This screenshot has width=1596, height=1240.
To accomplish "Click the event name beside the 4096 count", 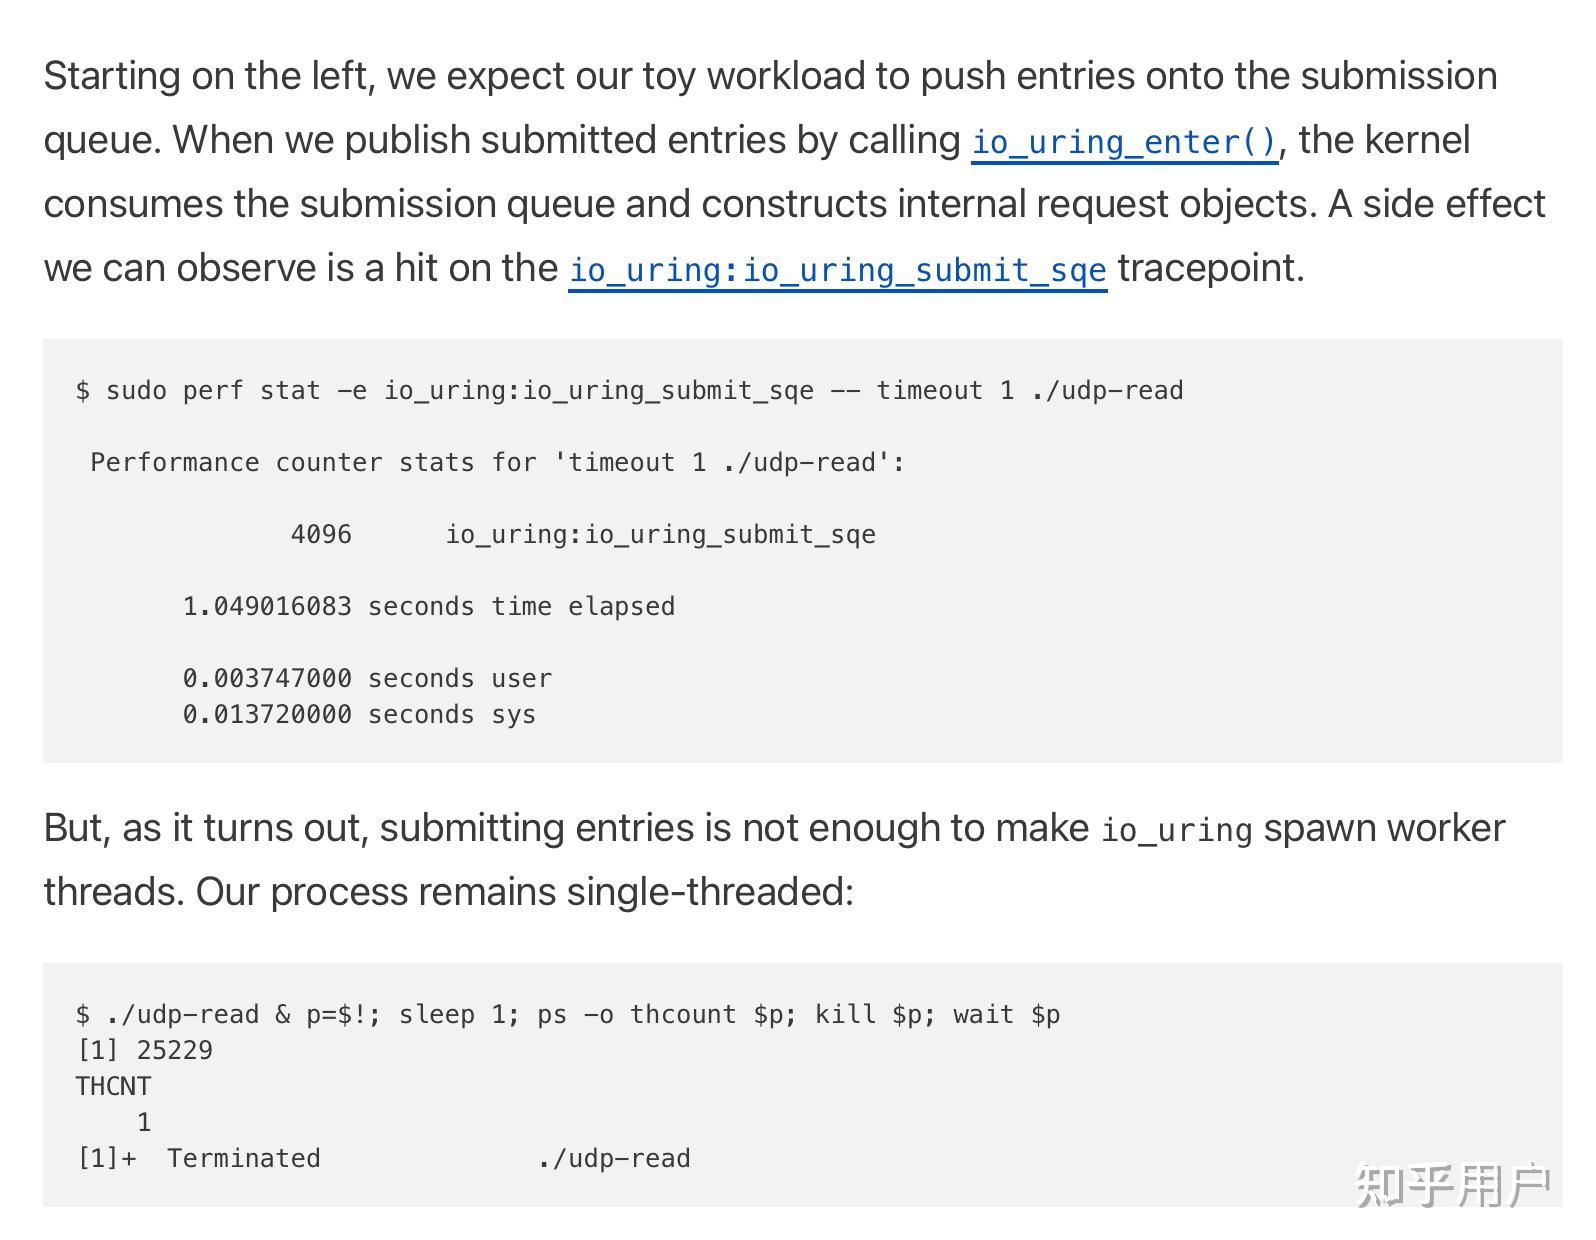I will click(660, 534).
